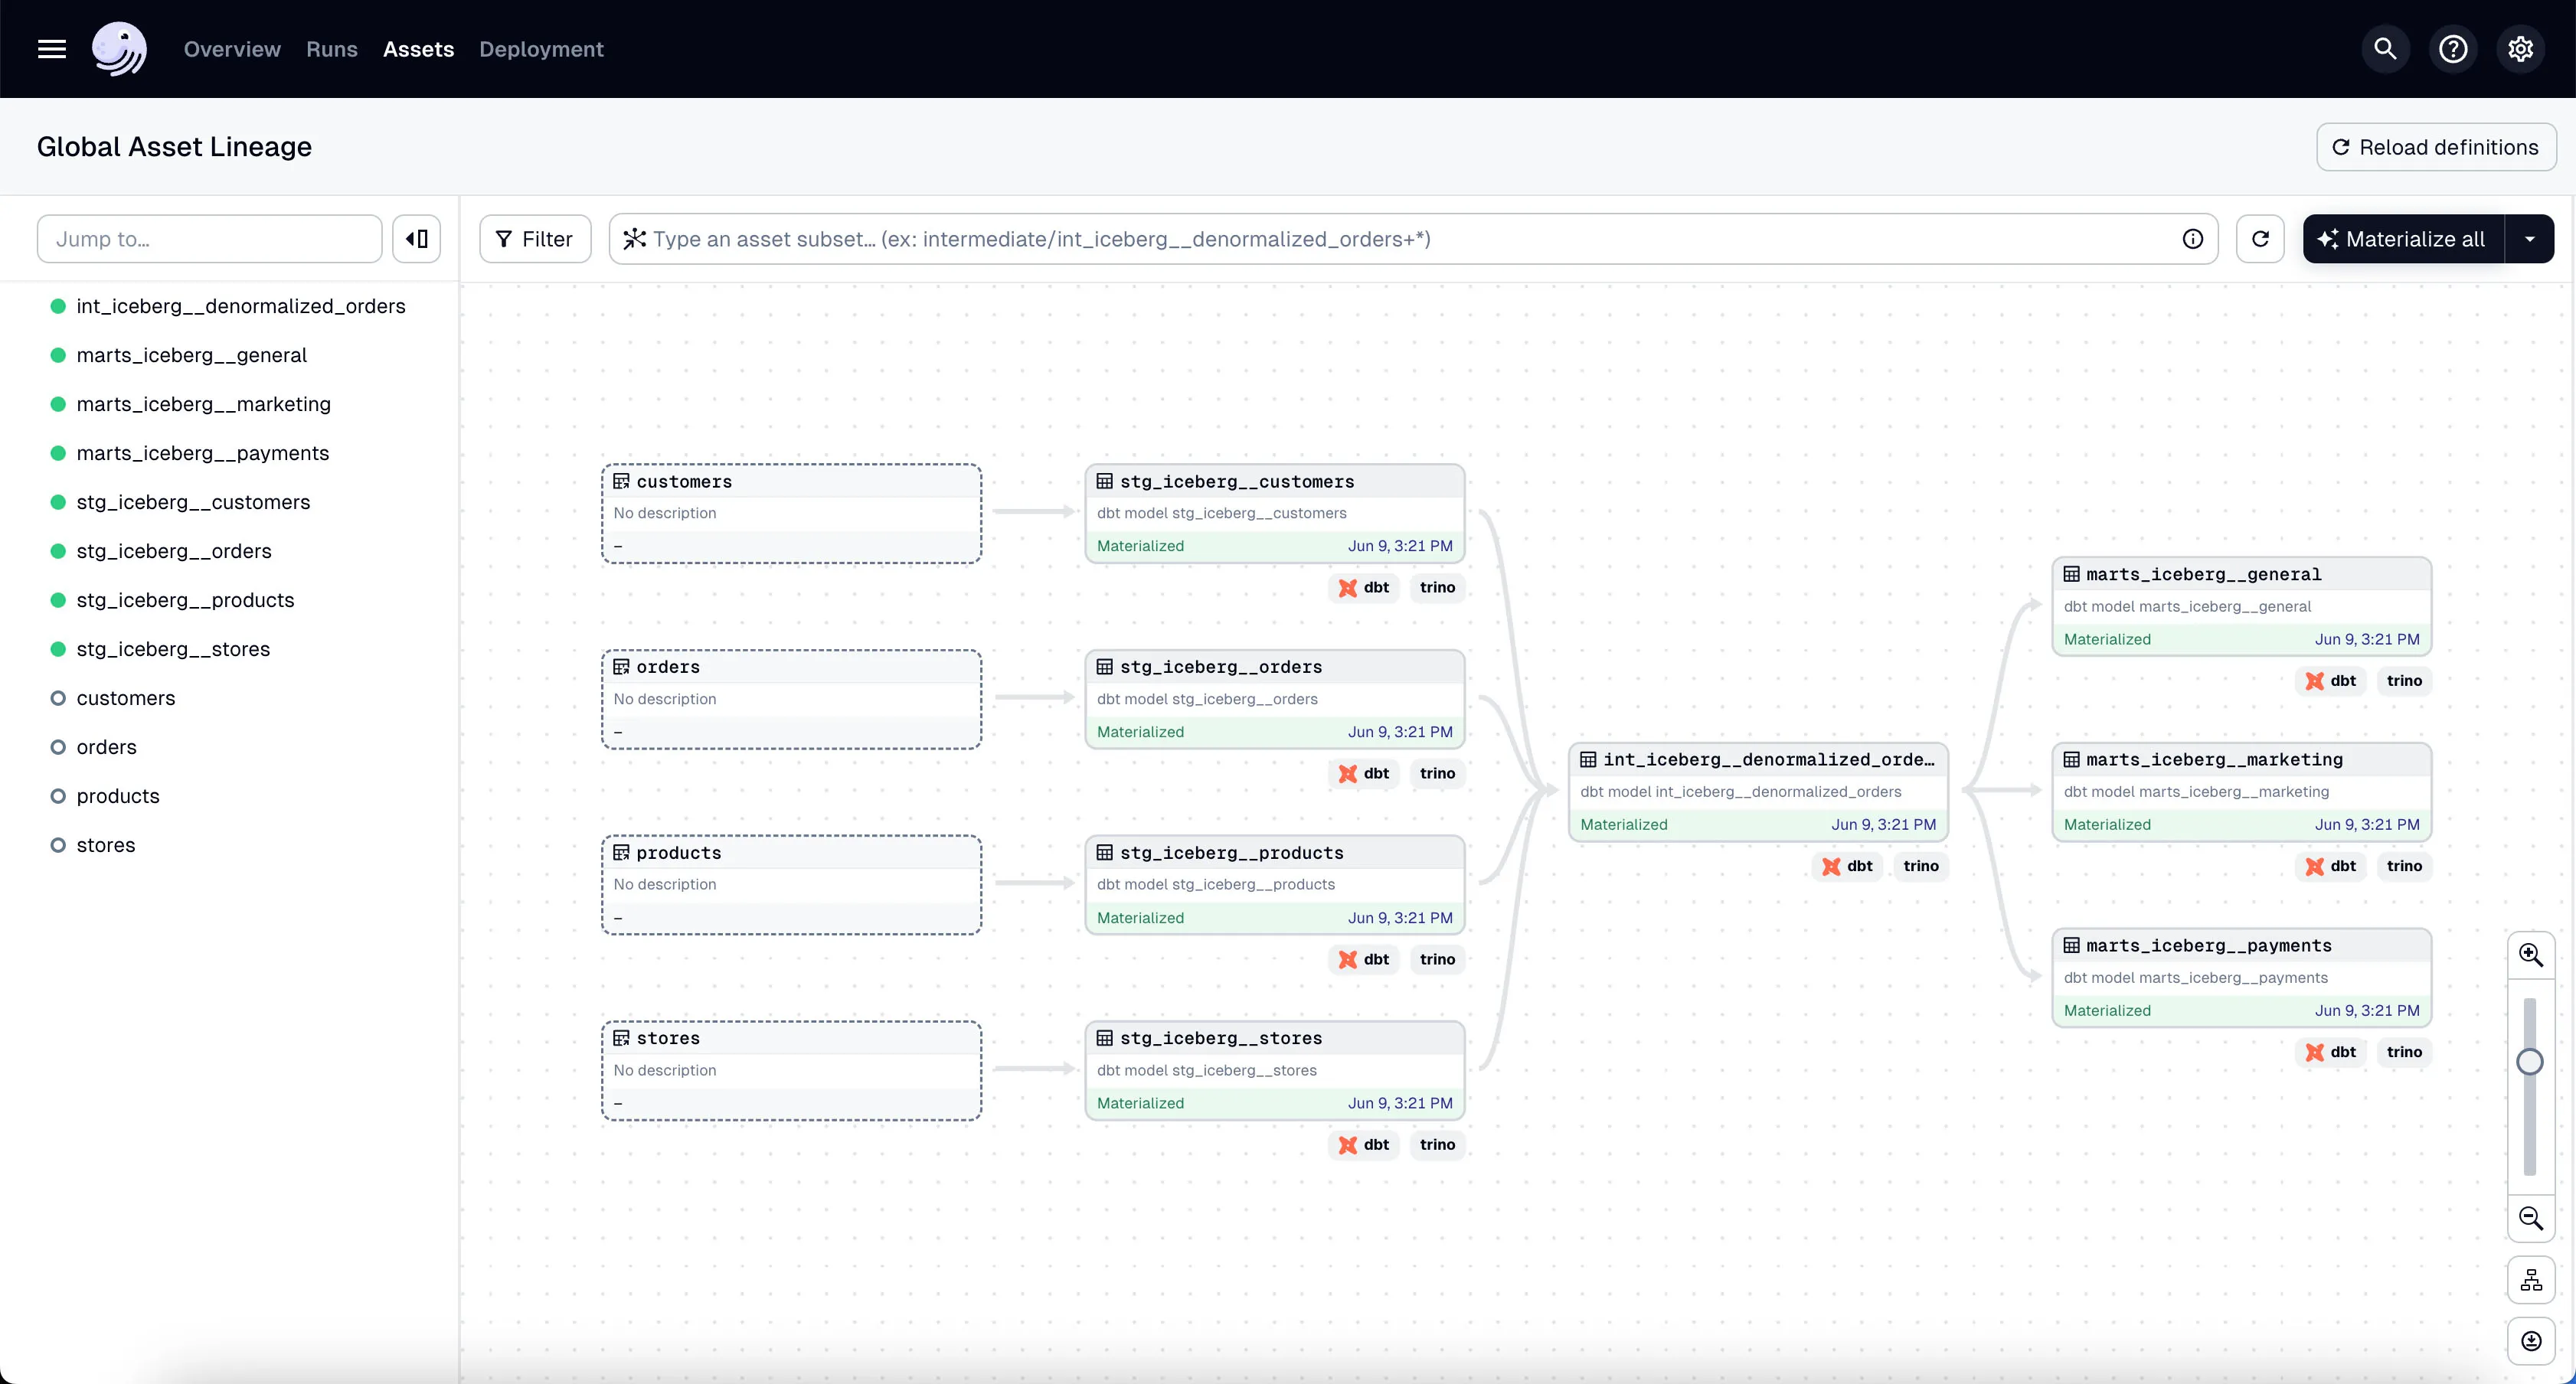Select the marts_iceberg__marketing graph node
Image resolution: width=2576 pixels, height=1384 pixels.
[x=2242, y=792]
